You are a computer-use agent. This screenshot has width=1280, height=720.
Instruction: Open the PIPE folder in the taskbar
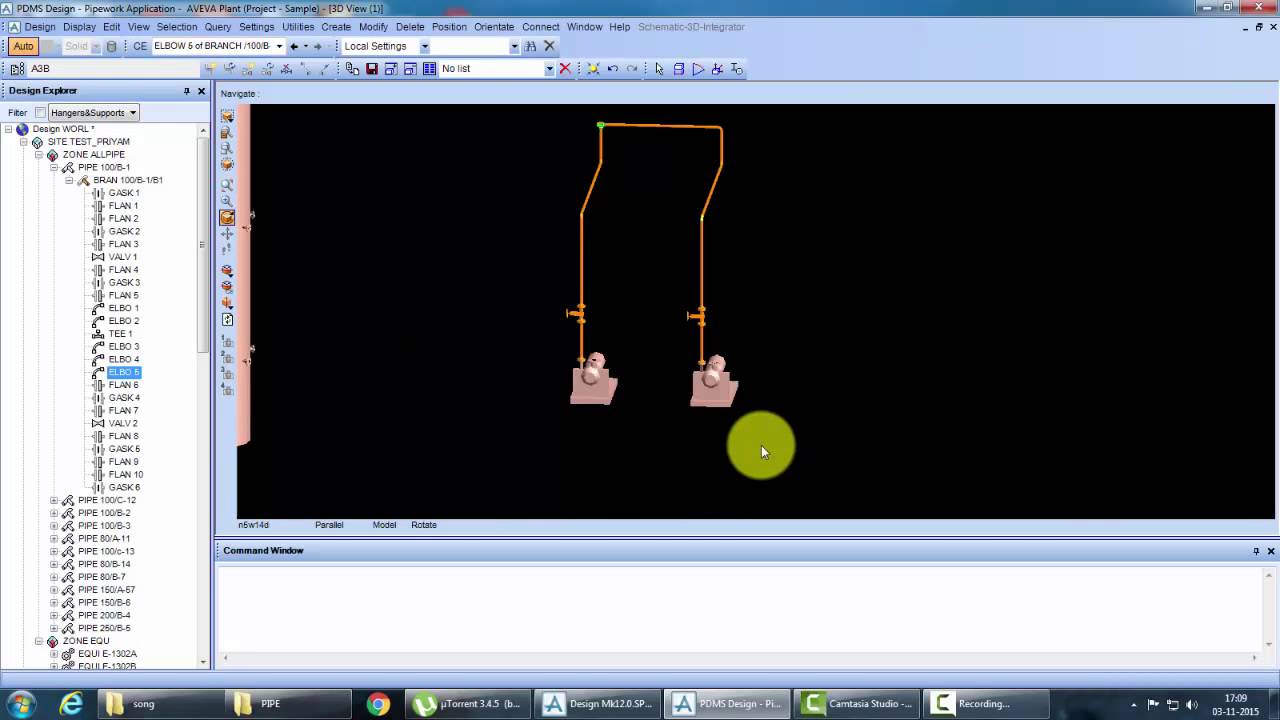pyautogui.click(x=289, y=704)
